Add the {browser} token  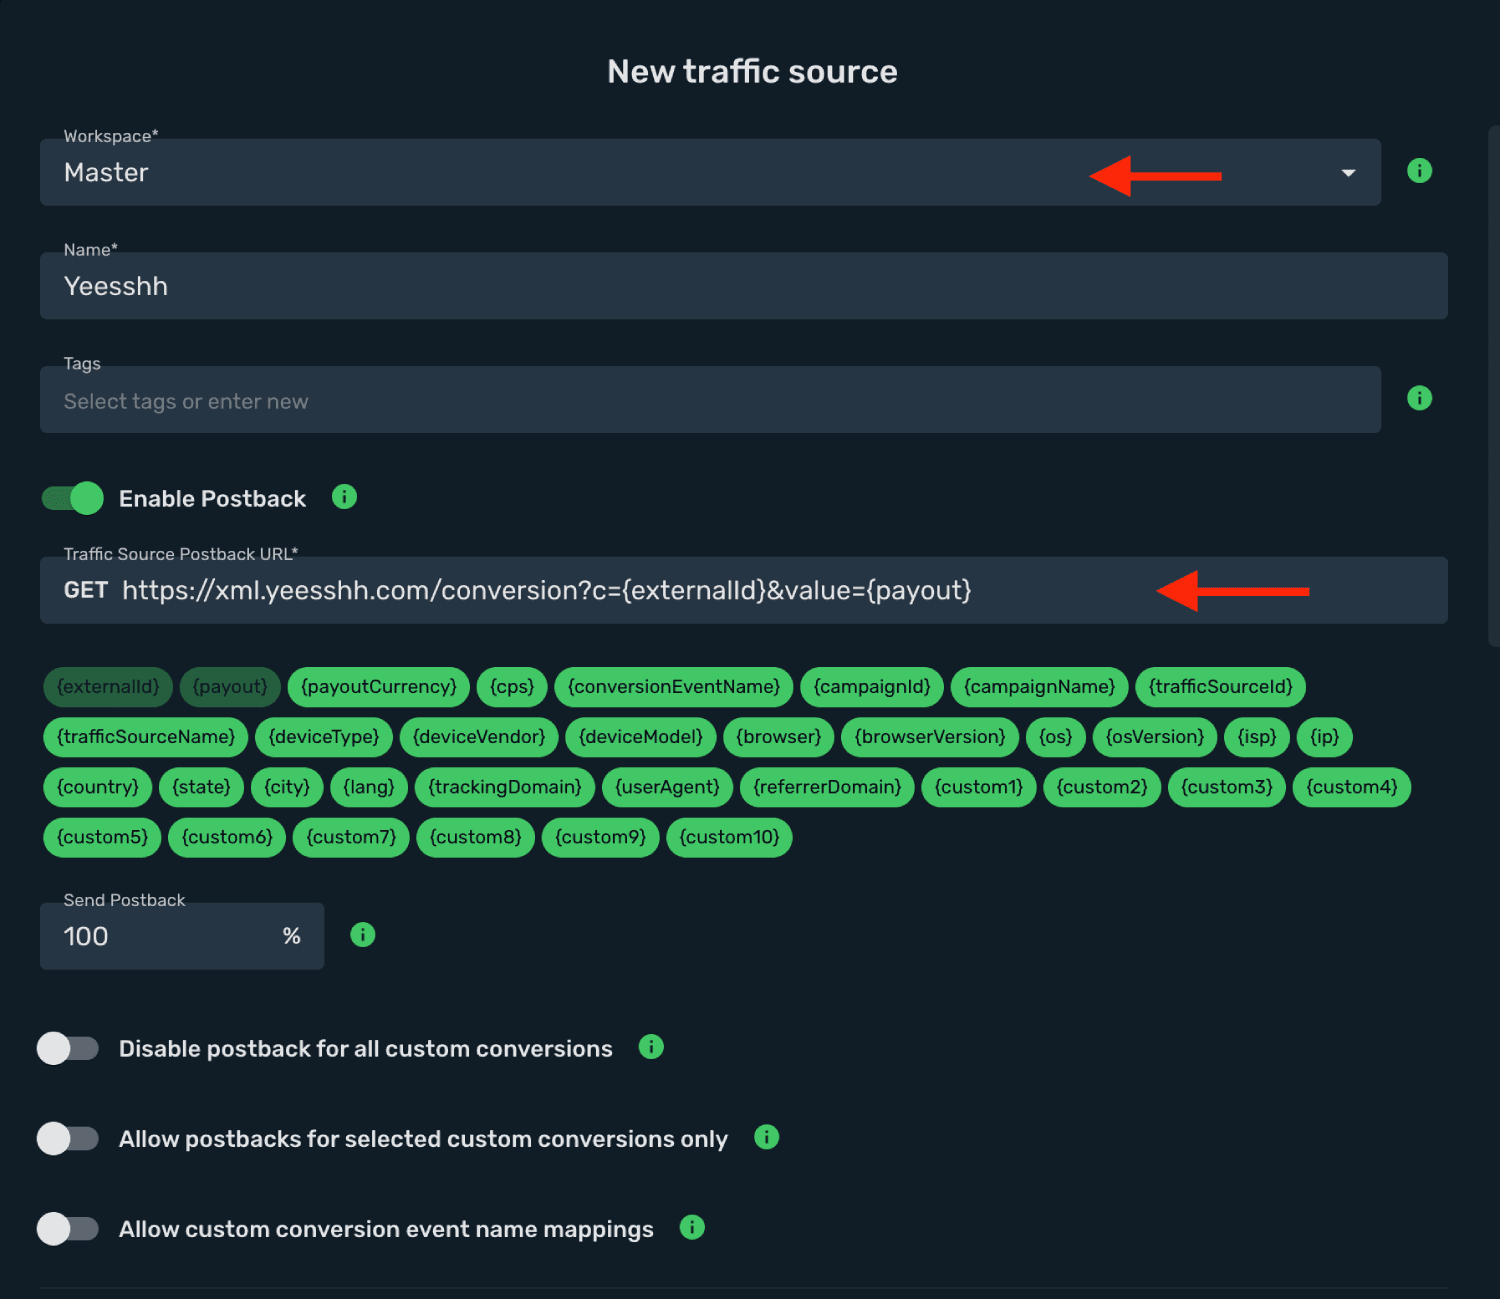(779, 737)
